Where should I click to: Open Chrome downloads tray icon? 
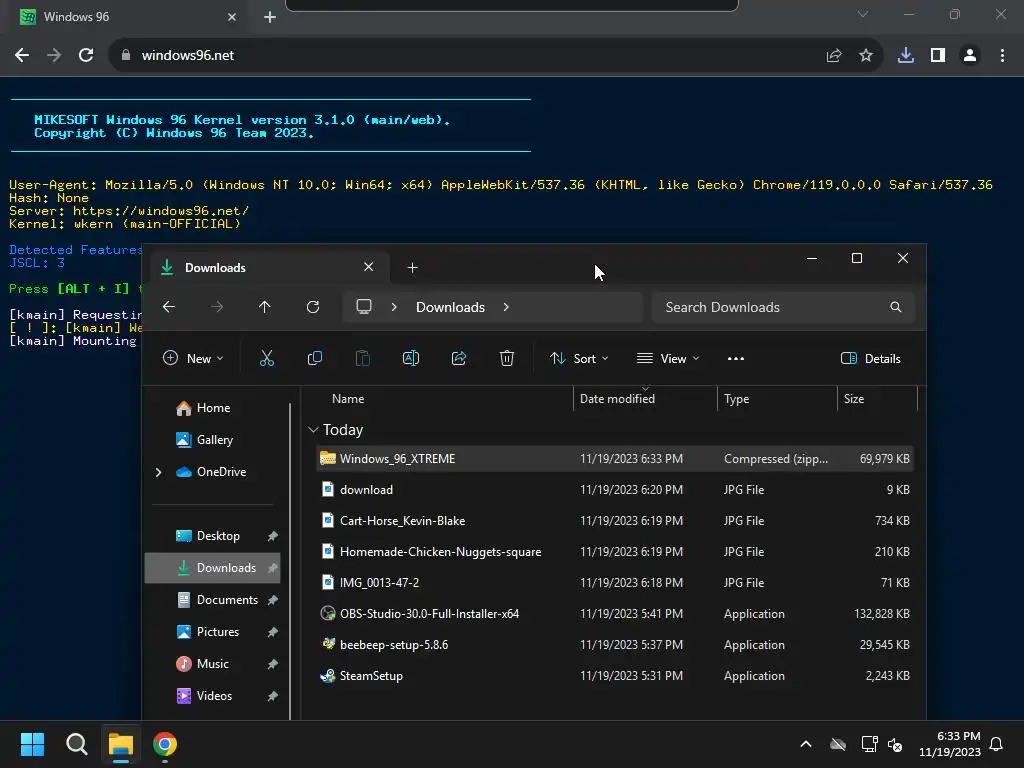pos(906,56)
